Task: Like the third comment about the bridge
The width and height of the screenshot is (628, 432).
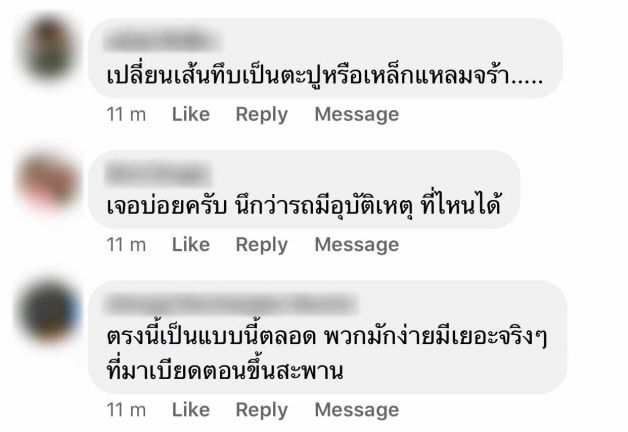Action: pyautogui.click(x=191, y=410)
